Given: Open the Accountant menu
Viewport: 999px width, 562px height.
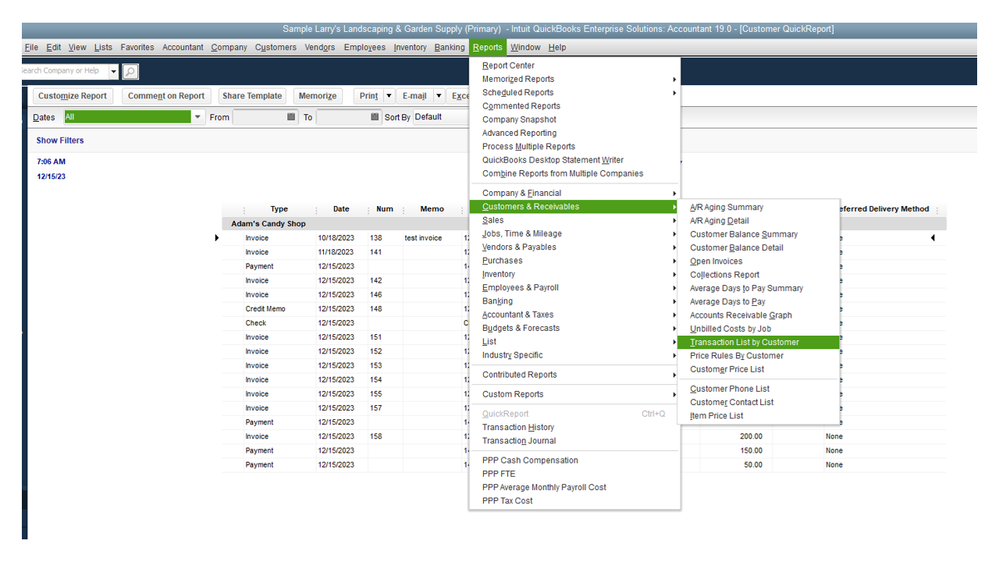Looking at the screenshot, I should [x=183, y=47].
